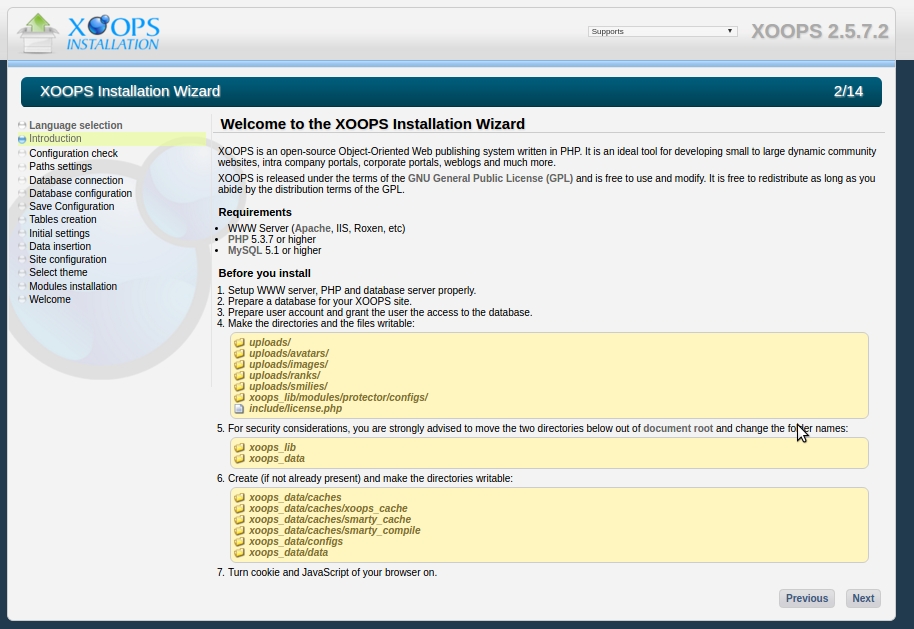Screen dimensions: 914x629
Task: Click the Requirements heading
Action: click(255, 213)
